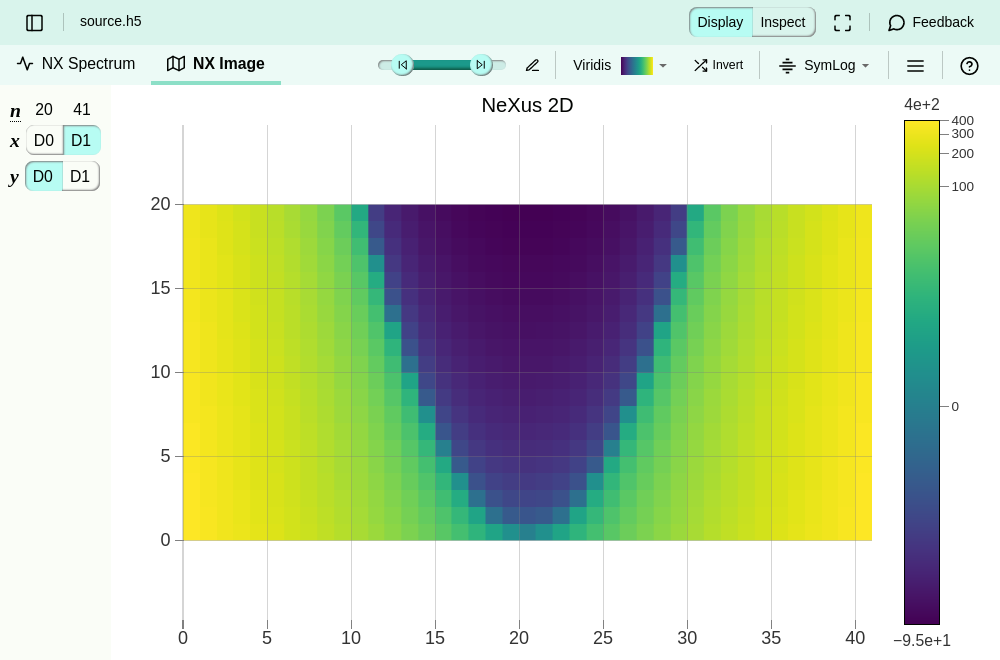Set y axis to D1
The width and height of the screenshot is (1000, 660).
(80, 176)
